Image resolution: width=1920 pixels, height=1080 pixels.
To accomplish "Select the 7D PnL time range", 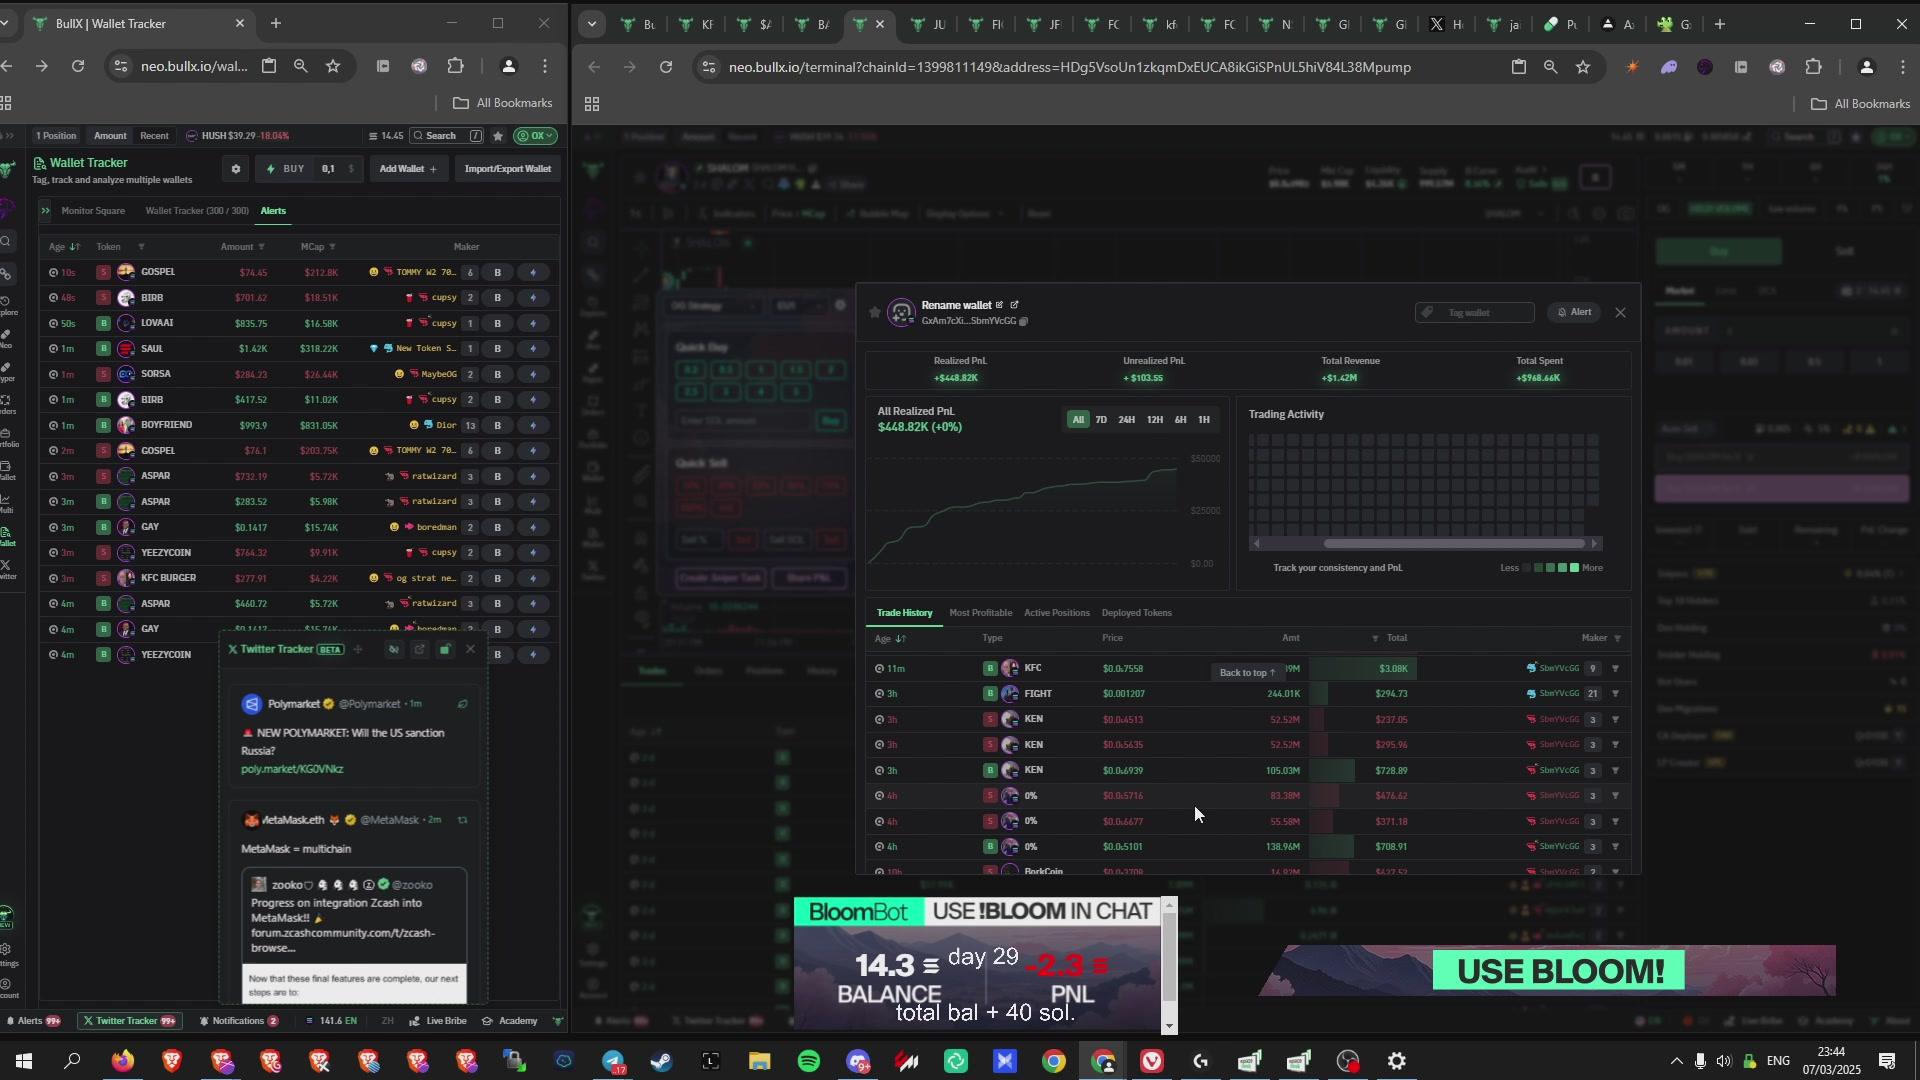I will pyautogui.click(x=1101, y=420).
